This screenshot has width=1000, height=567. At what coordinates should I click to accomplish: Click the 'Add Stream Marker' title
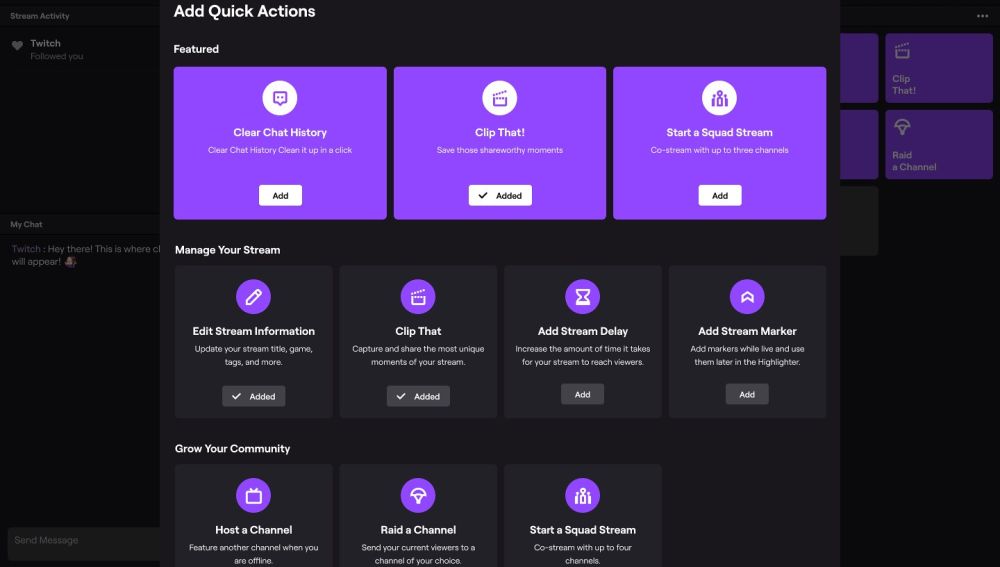pos(747,331)
